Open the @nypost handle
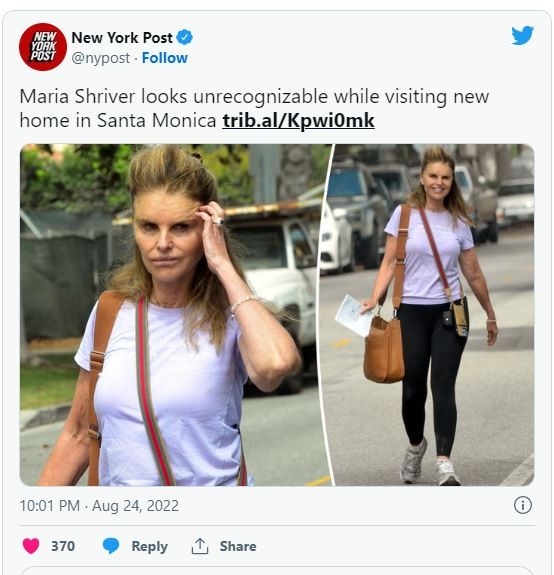This screenshot has height=575, width=554. click(100, 58)
